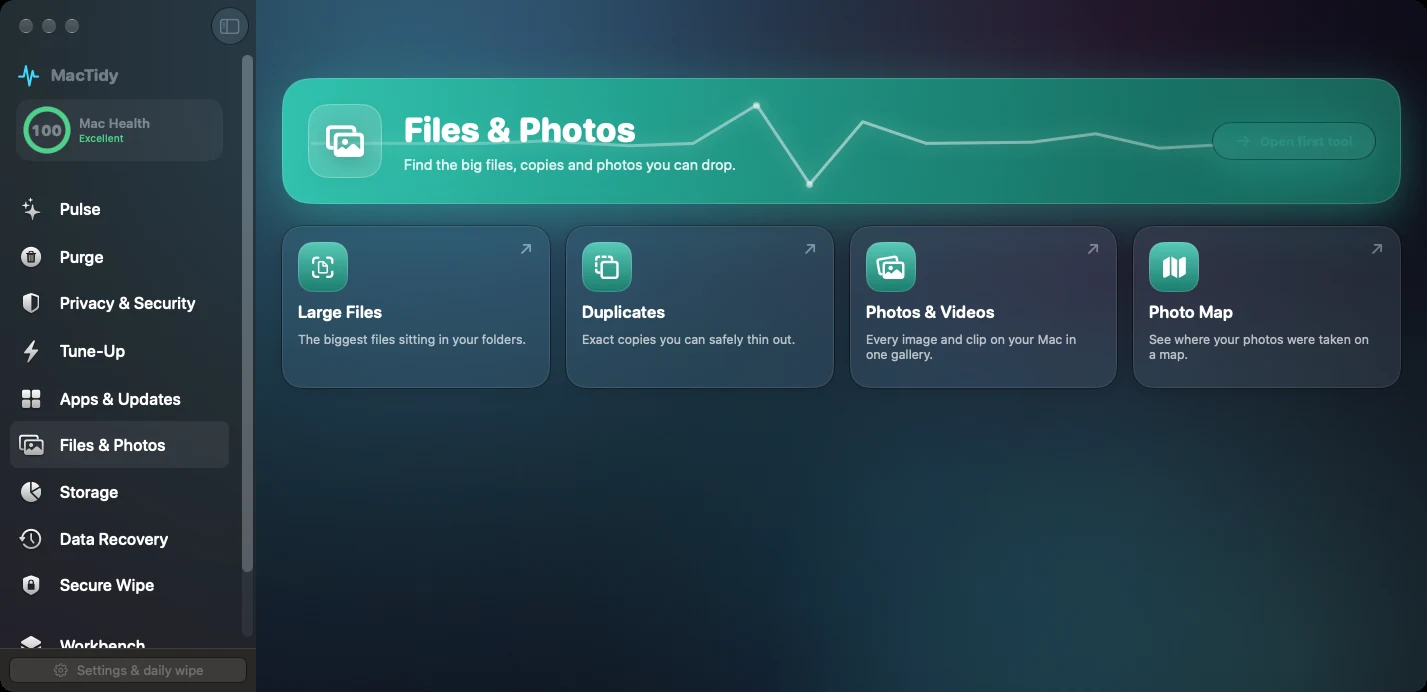Click the Mac Health Excellent status text
Image resolution: width=1427 pixels, height=692 pixels.
click(x=102, y=139)
